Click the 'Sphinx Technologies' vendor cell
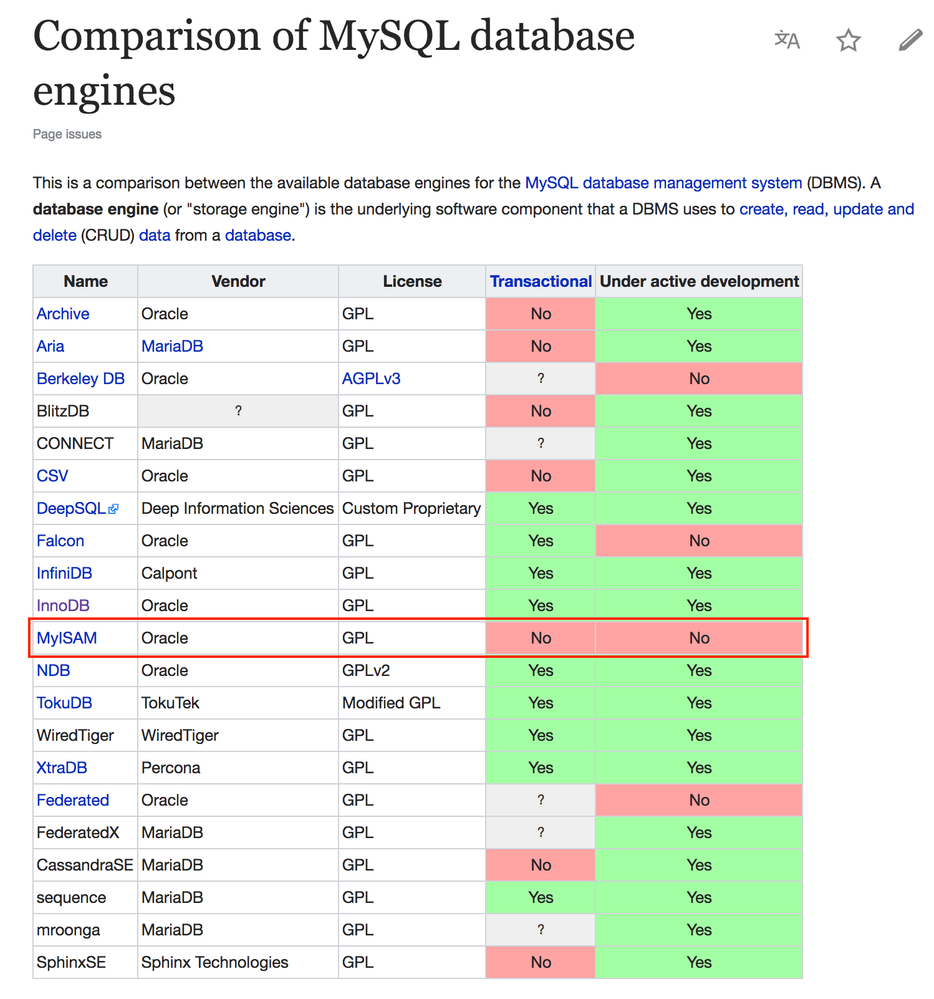Viewport: 934px width, 999px height. click(x=238, y=962)
